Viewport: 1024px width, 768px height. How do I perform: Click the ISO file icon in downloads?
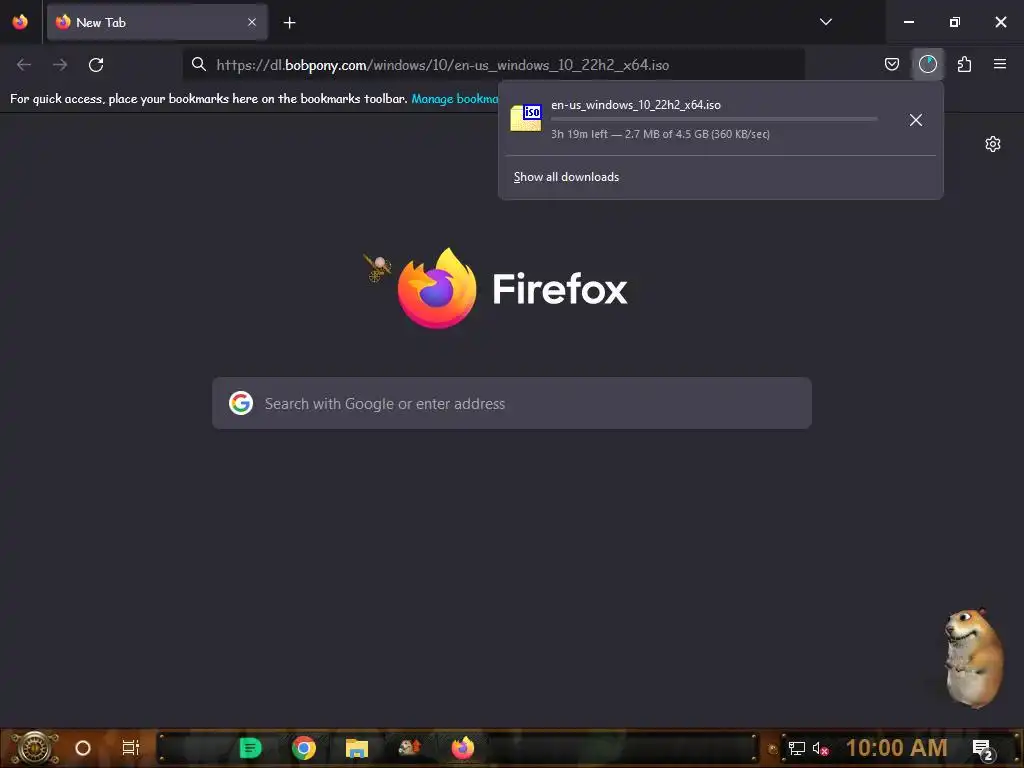pos(526,118)
